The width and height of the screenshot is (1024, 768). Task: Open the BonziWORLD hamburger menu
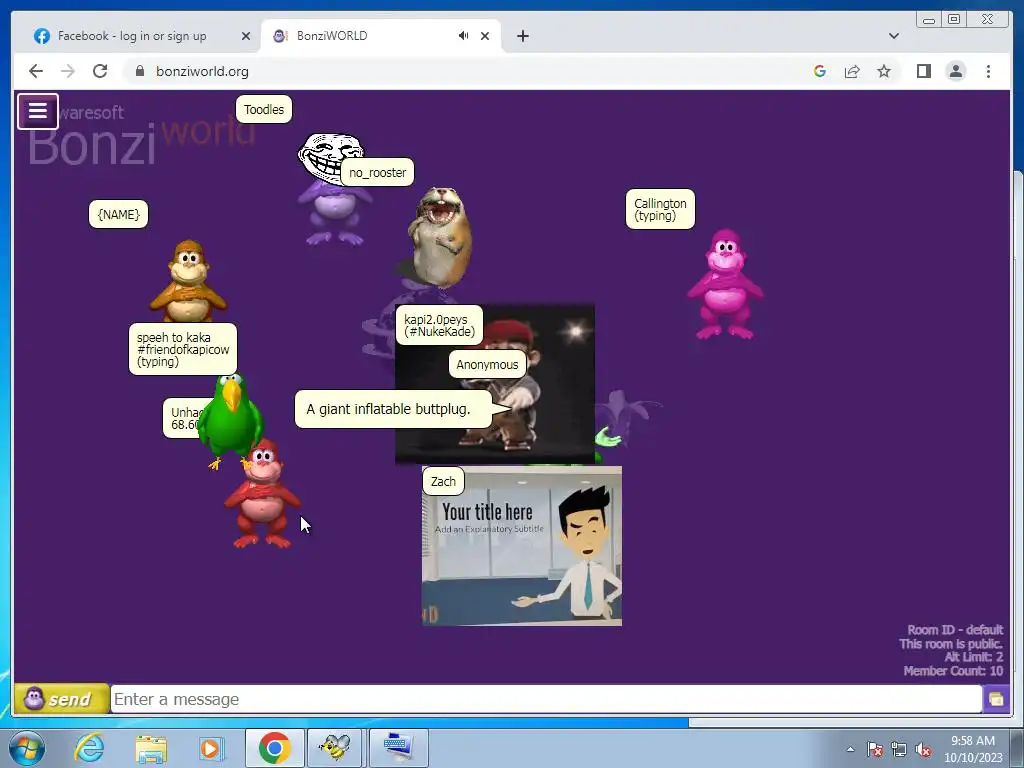click(x=38, y=111)
